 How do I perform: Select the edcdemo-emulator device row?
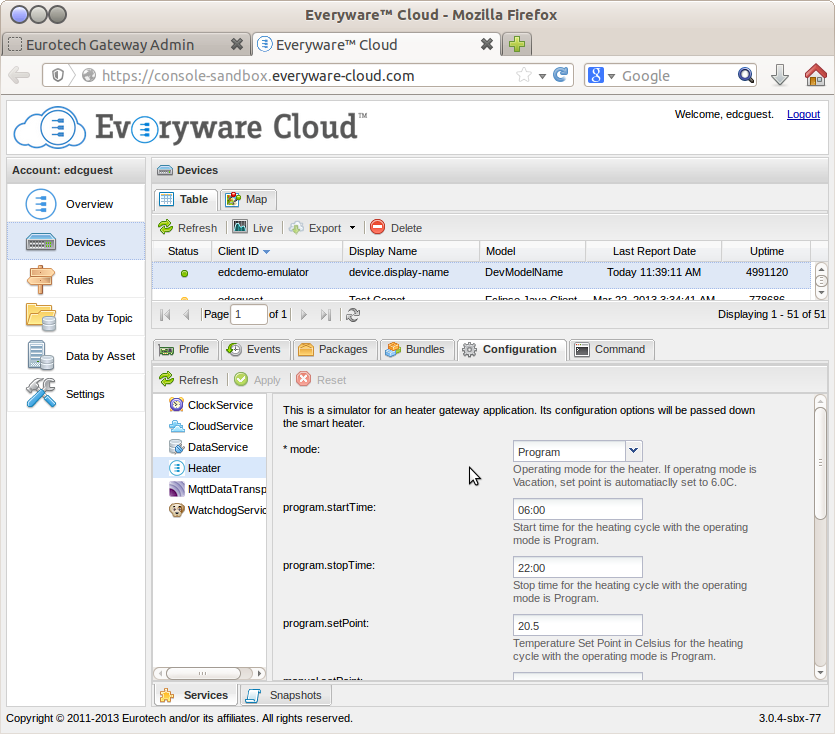(481, 273)
